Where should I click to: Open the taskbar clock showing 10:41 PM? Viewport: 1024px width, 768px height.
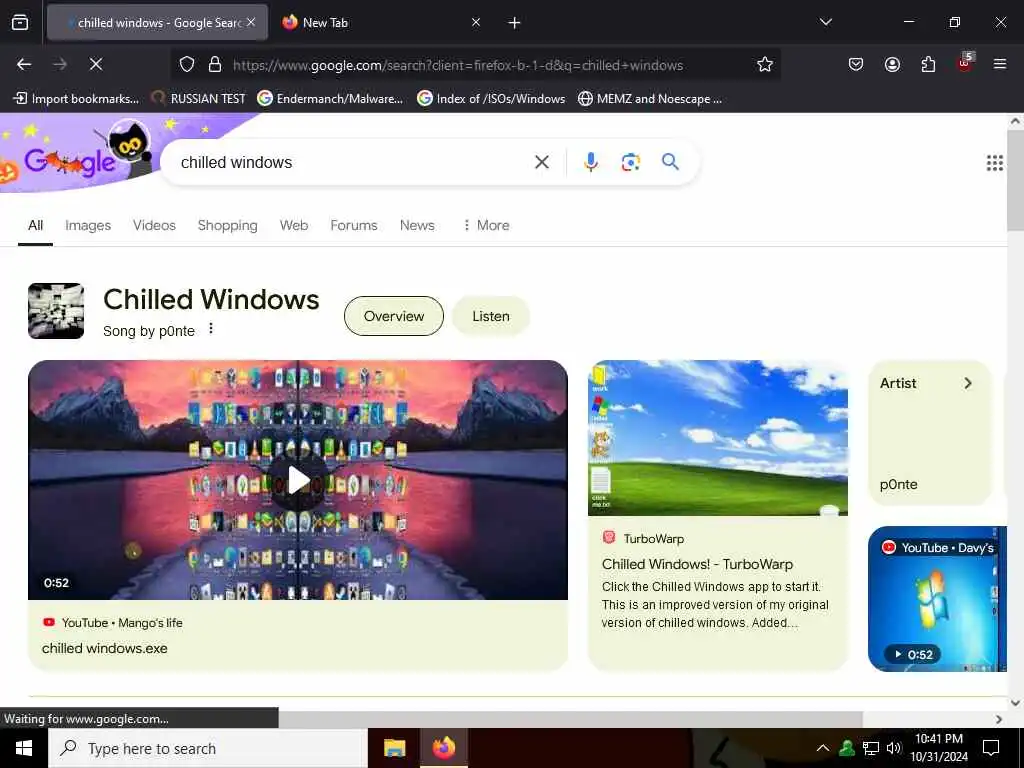point(939,748)
